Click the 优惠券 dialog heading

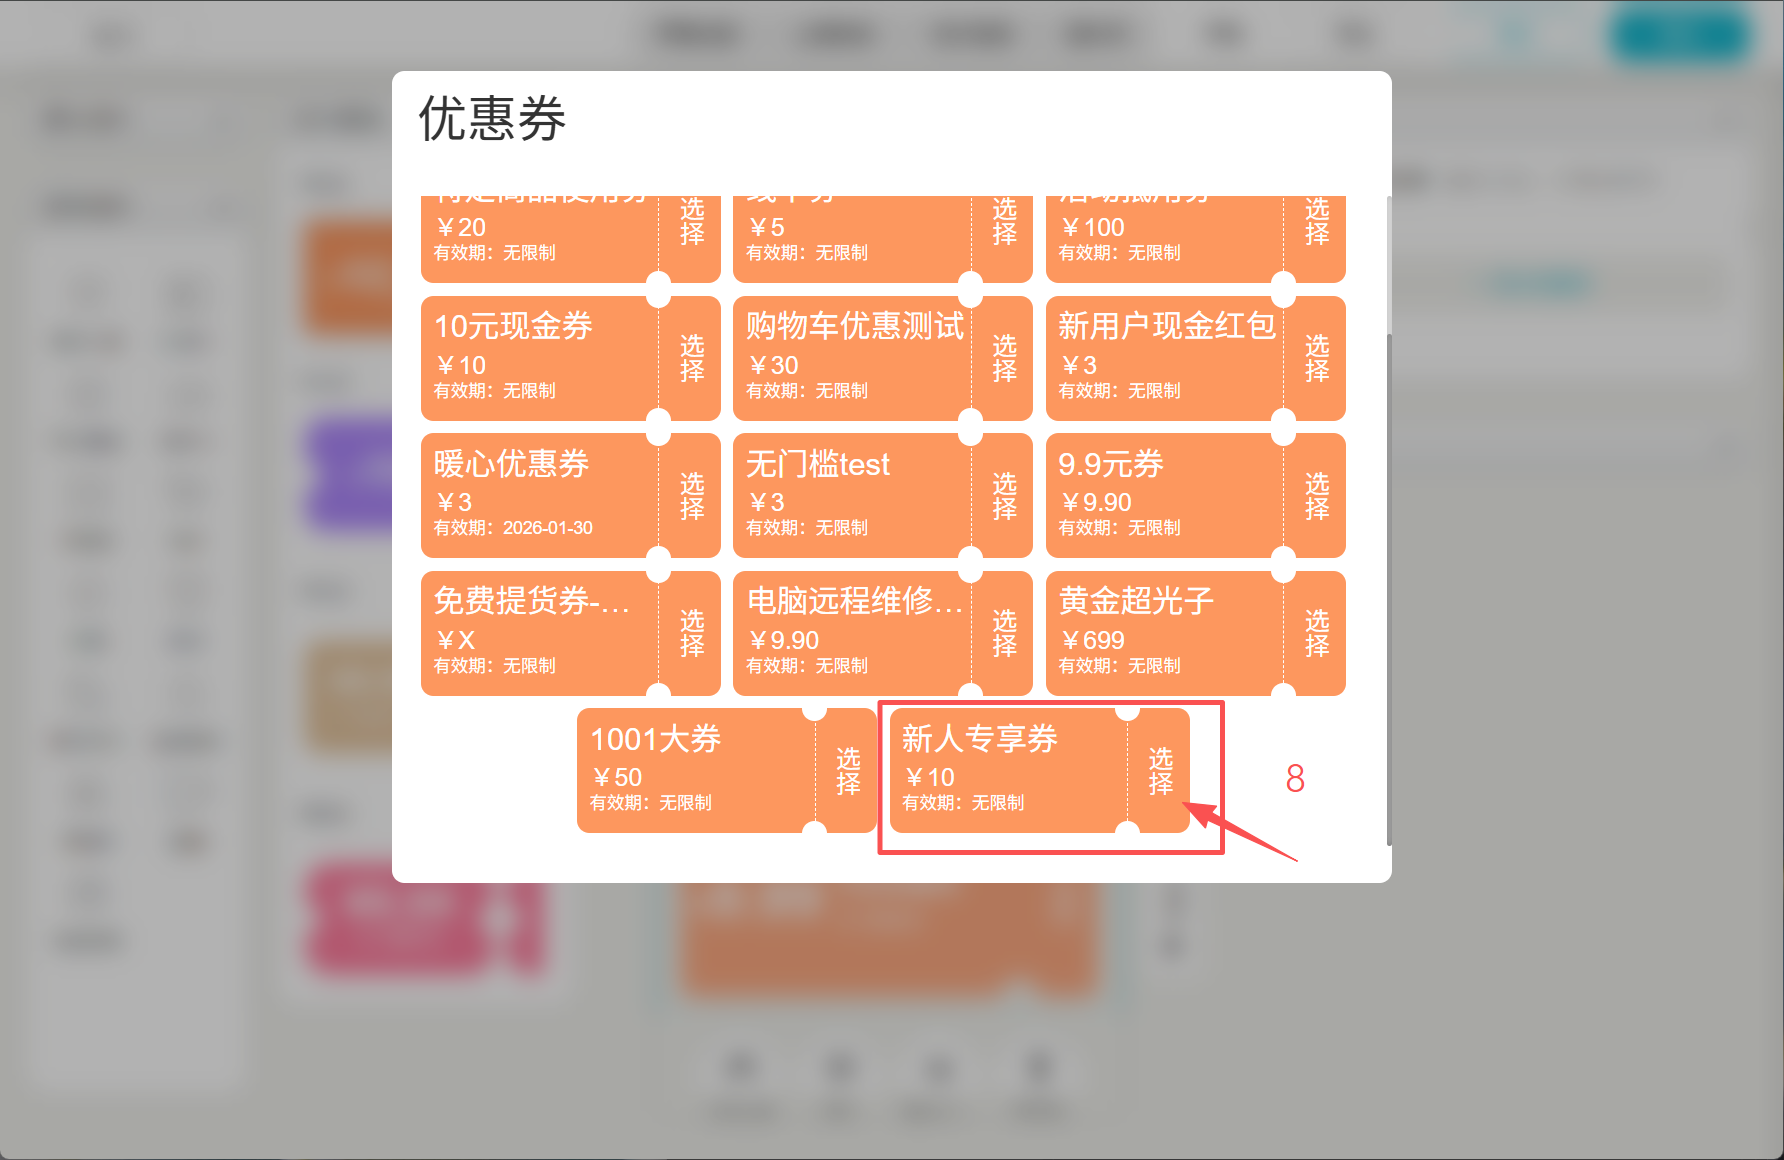coord(492,119)
